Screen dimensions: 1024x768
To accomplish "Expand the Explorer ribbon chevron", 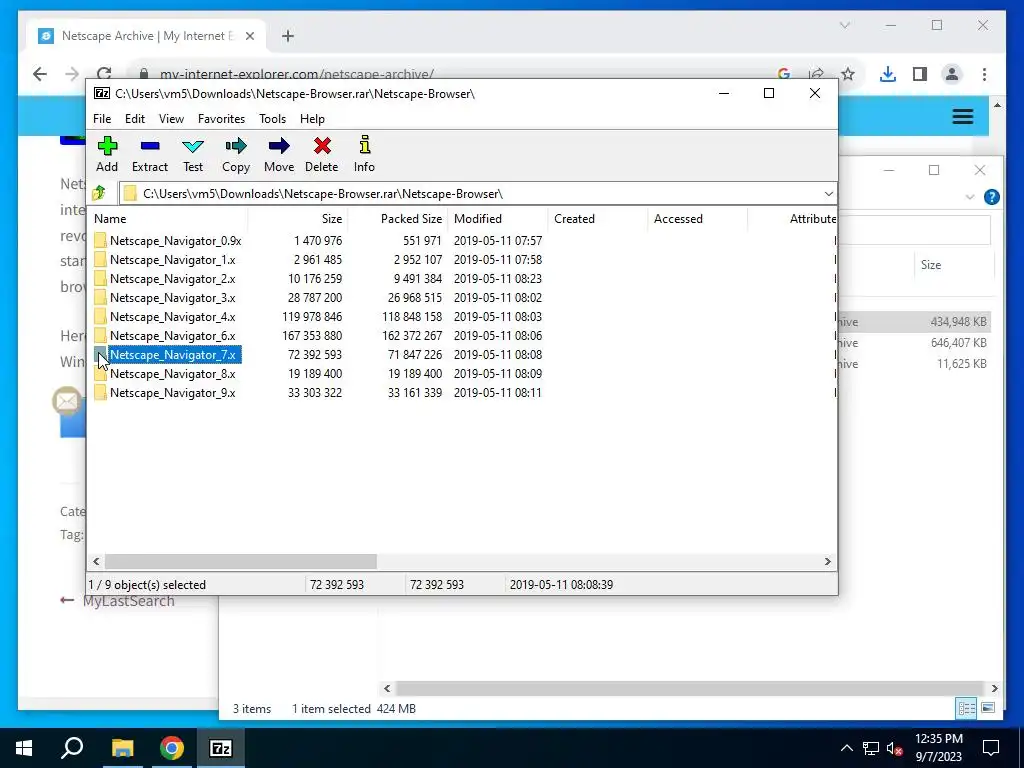I will tap(970, 197).
